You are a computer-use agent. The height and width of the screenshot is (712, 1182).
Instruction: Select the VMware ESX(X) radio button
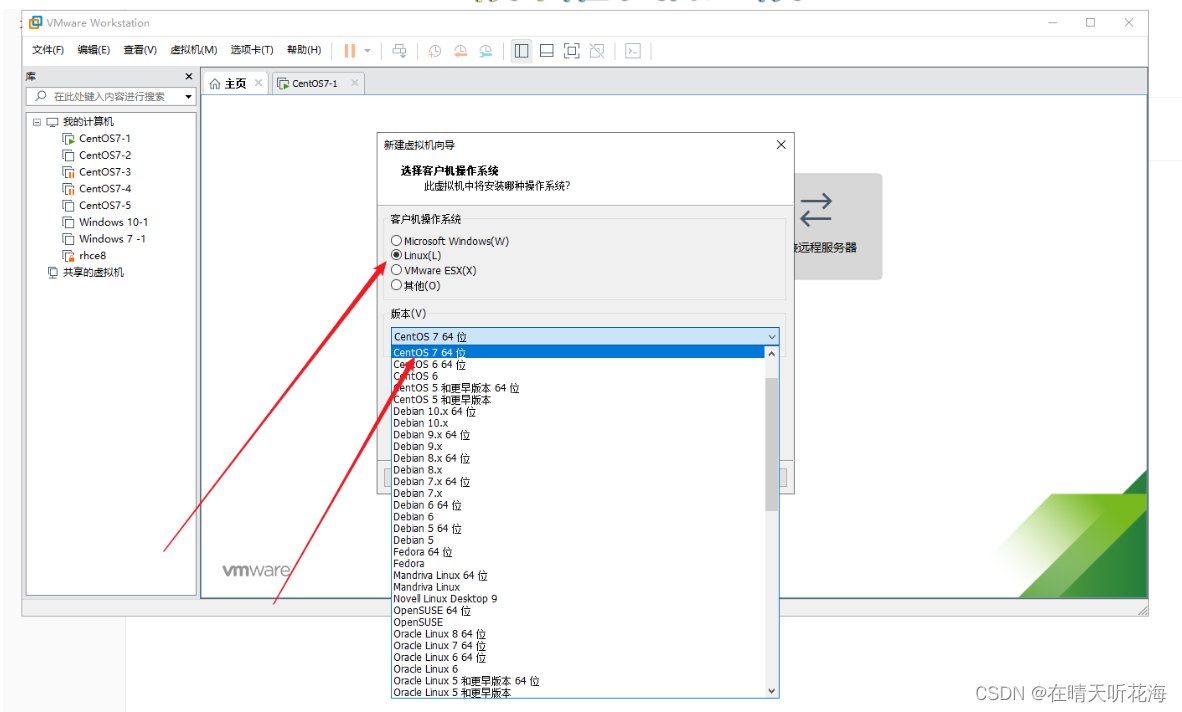(x=397, y=270)
